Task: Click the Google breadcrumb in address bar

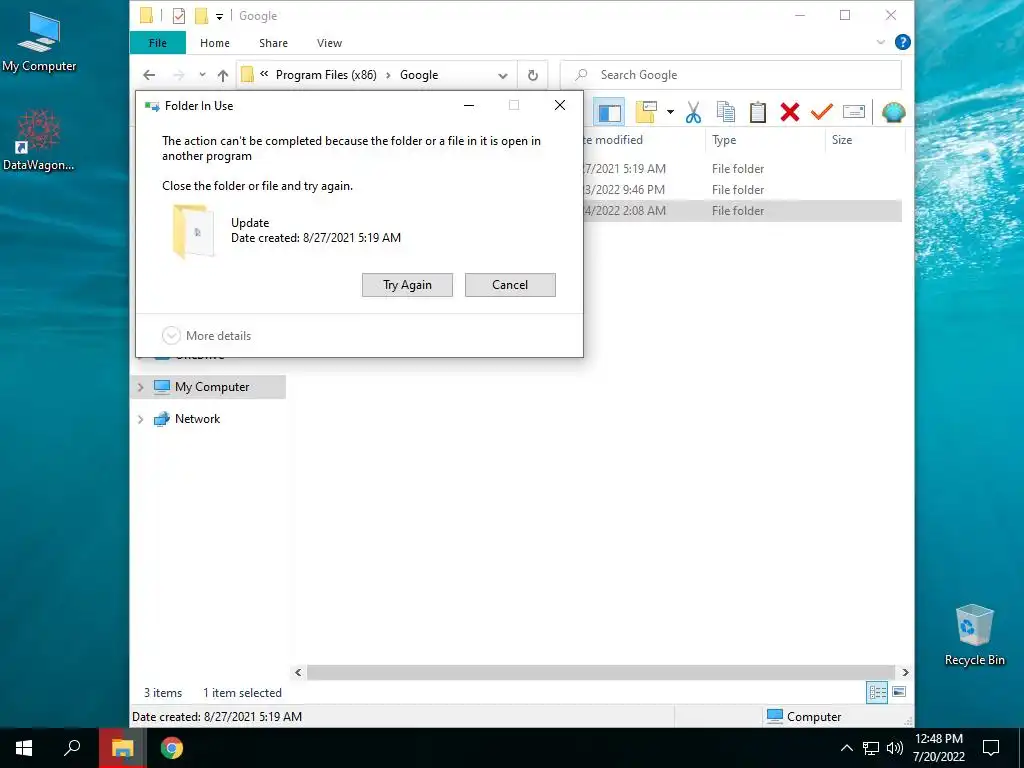Action: [x=419, y=75]
